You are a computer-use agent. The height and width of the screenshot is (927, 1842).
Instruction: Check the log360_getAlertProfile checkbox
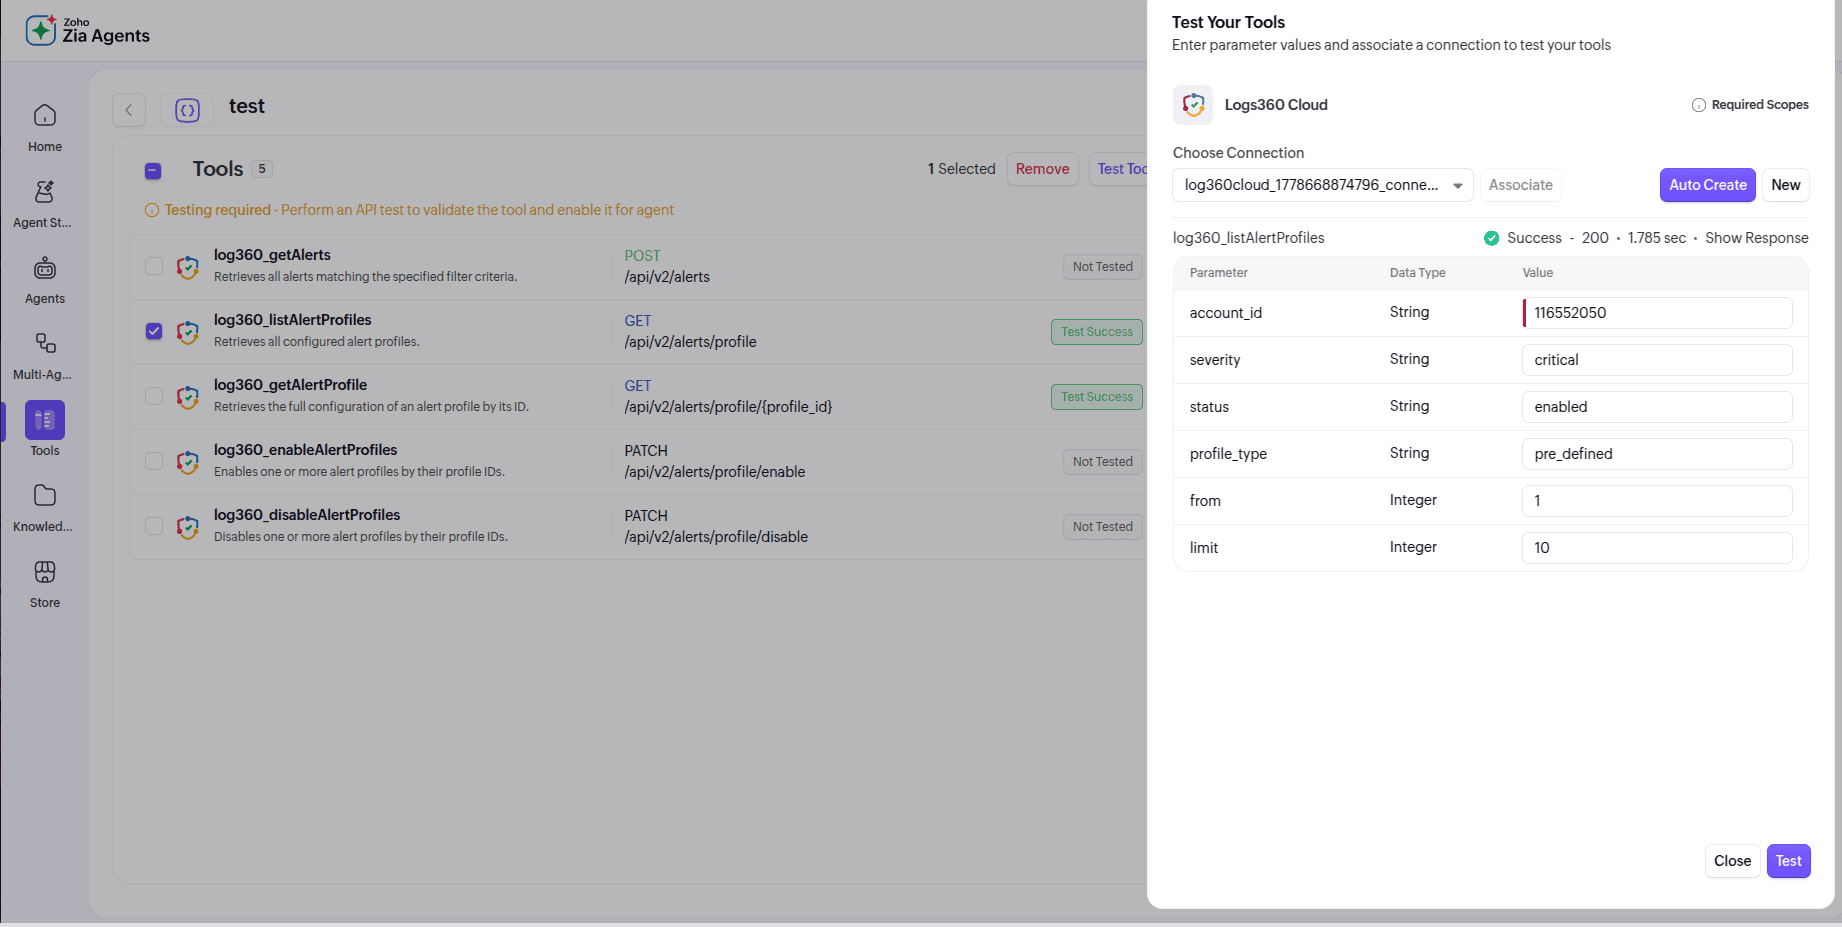click(154, 396)
